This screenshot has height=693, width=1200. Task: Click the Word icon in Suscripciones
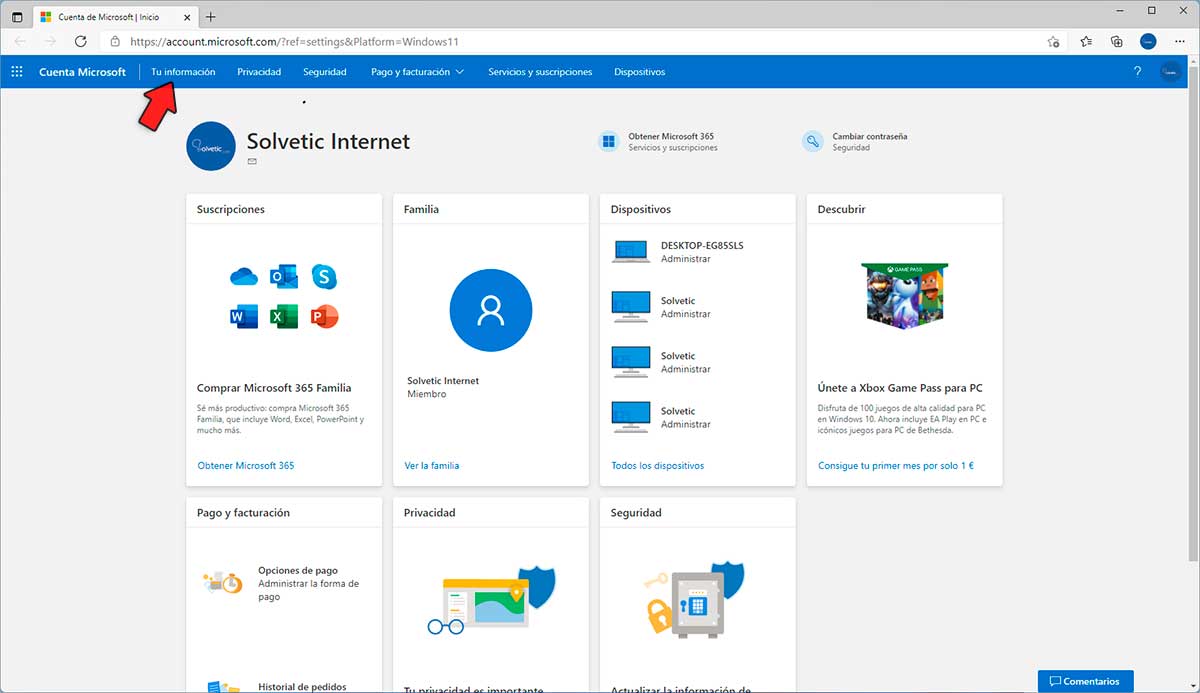244,317
